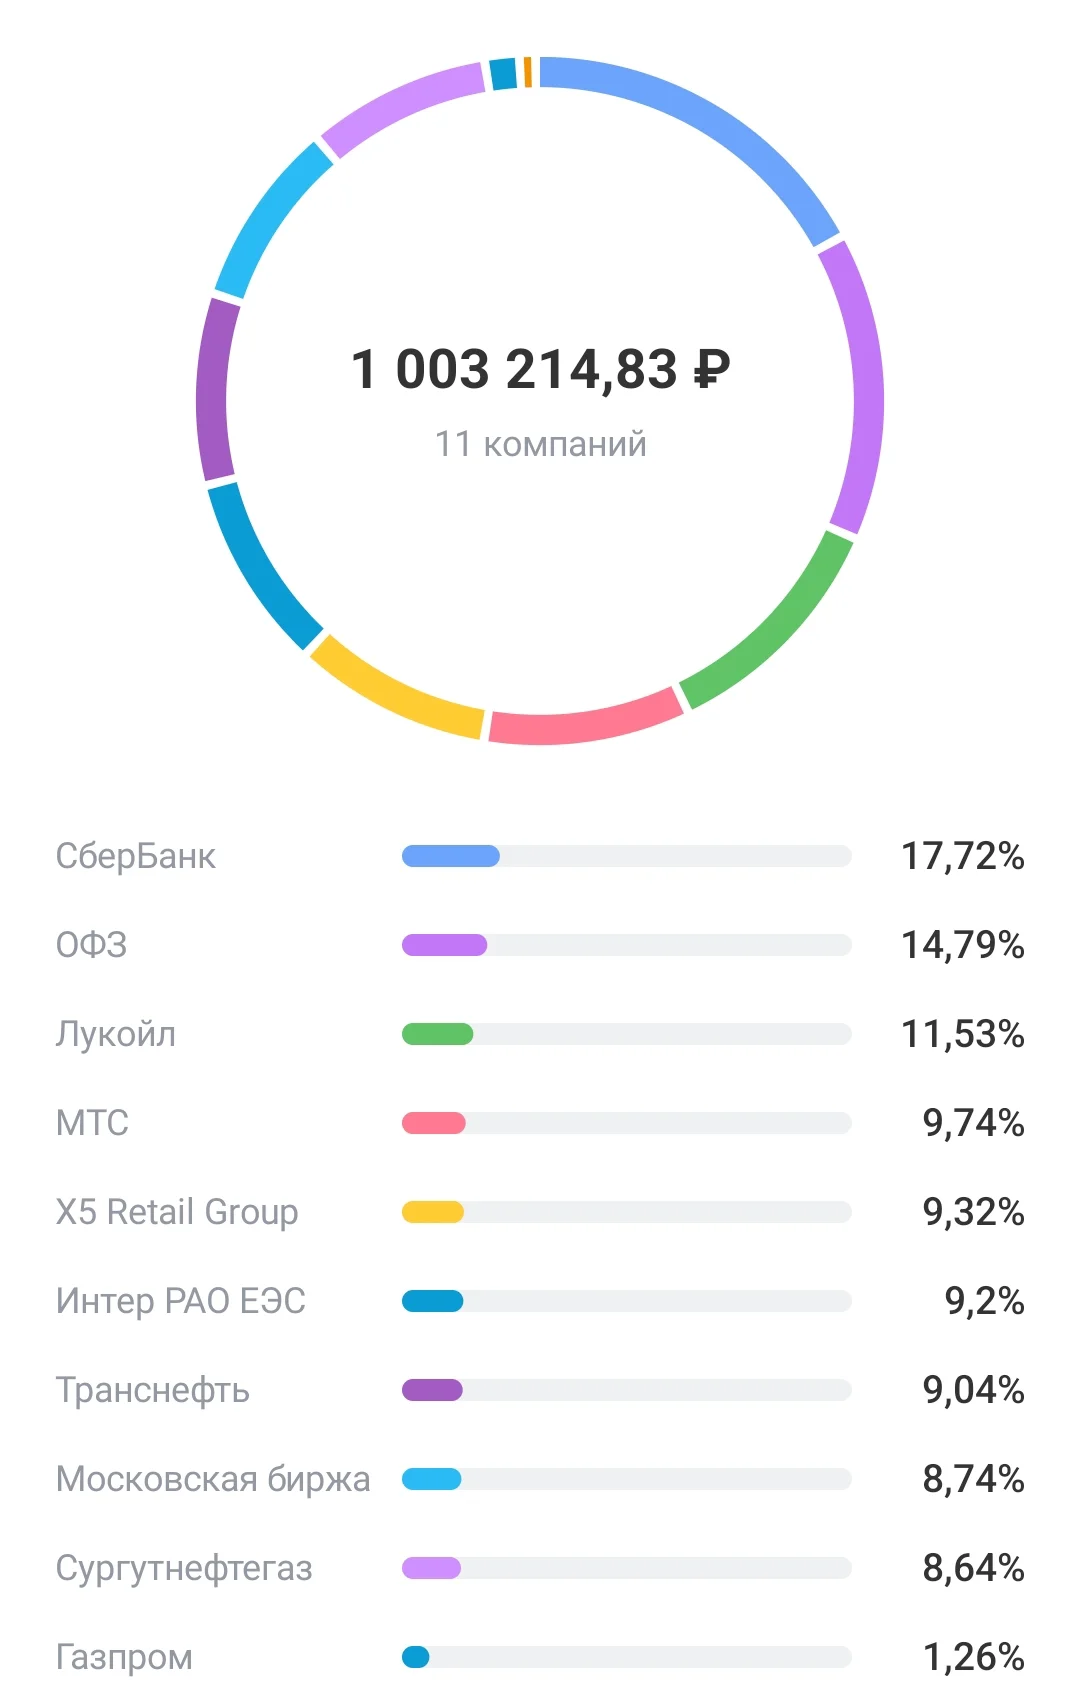Click the Газпром label

point(124,1657)
